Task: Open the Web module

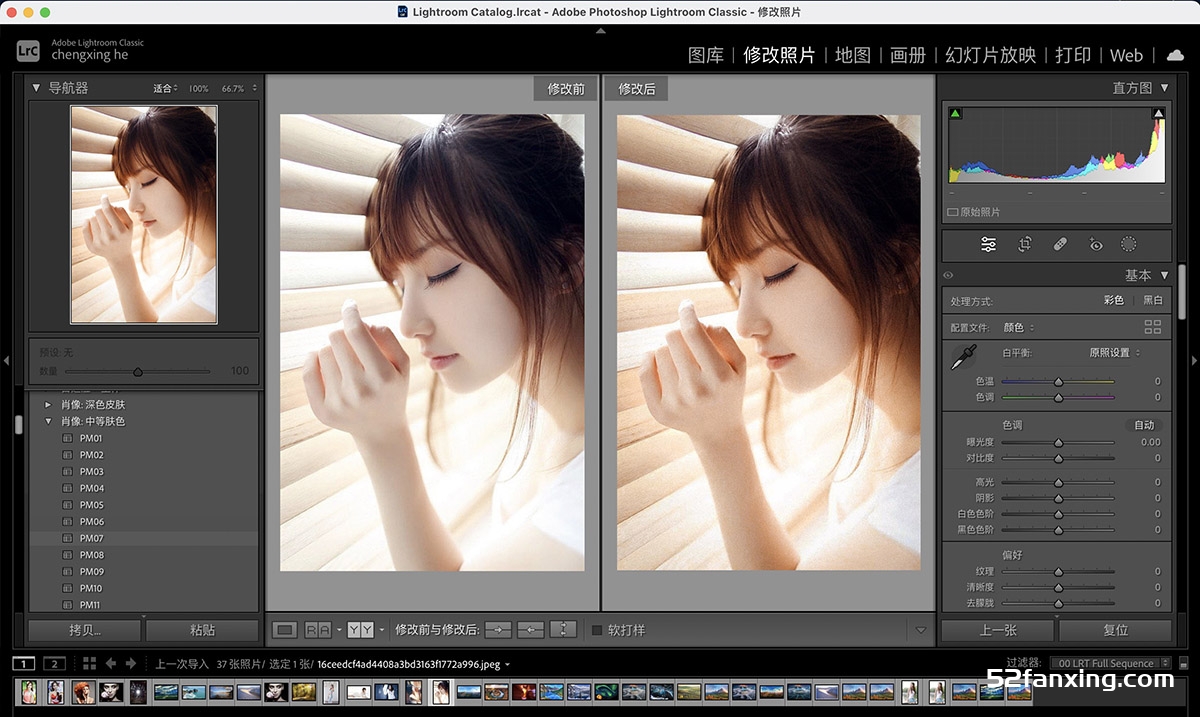Action: click(1127, 55)
